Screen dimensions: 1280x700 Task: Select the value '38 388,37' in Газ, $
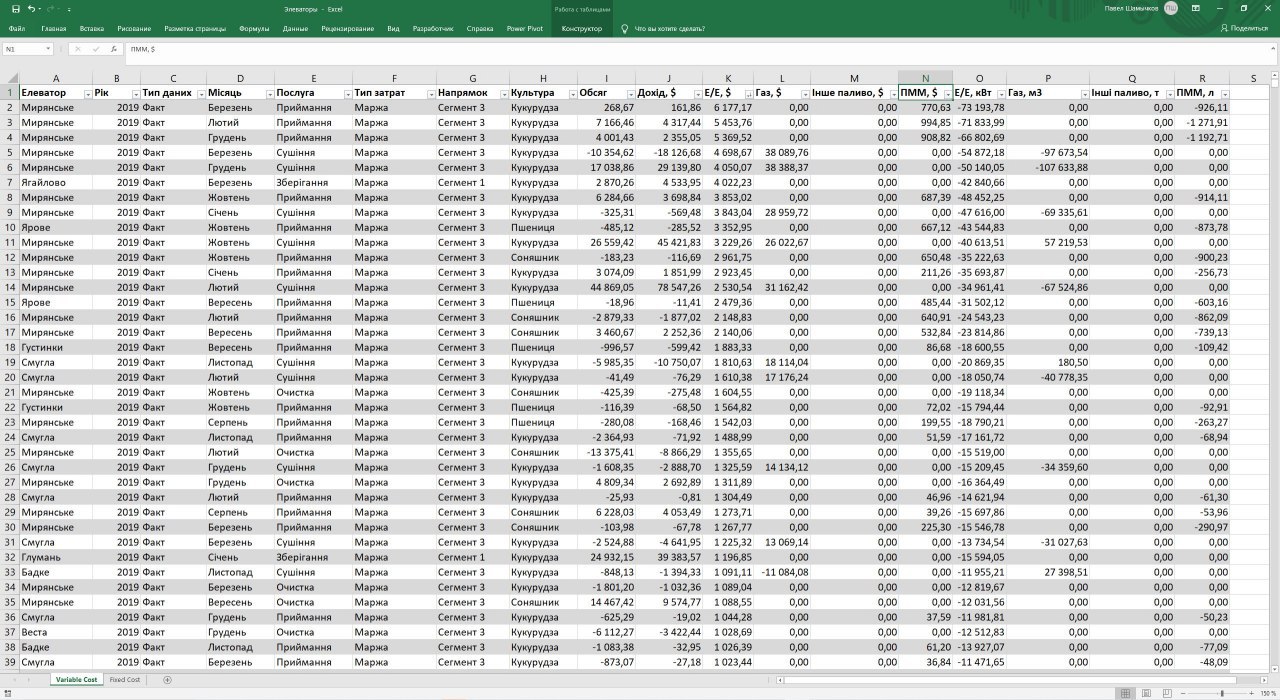[782, 168]
